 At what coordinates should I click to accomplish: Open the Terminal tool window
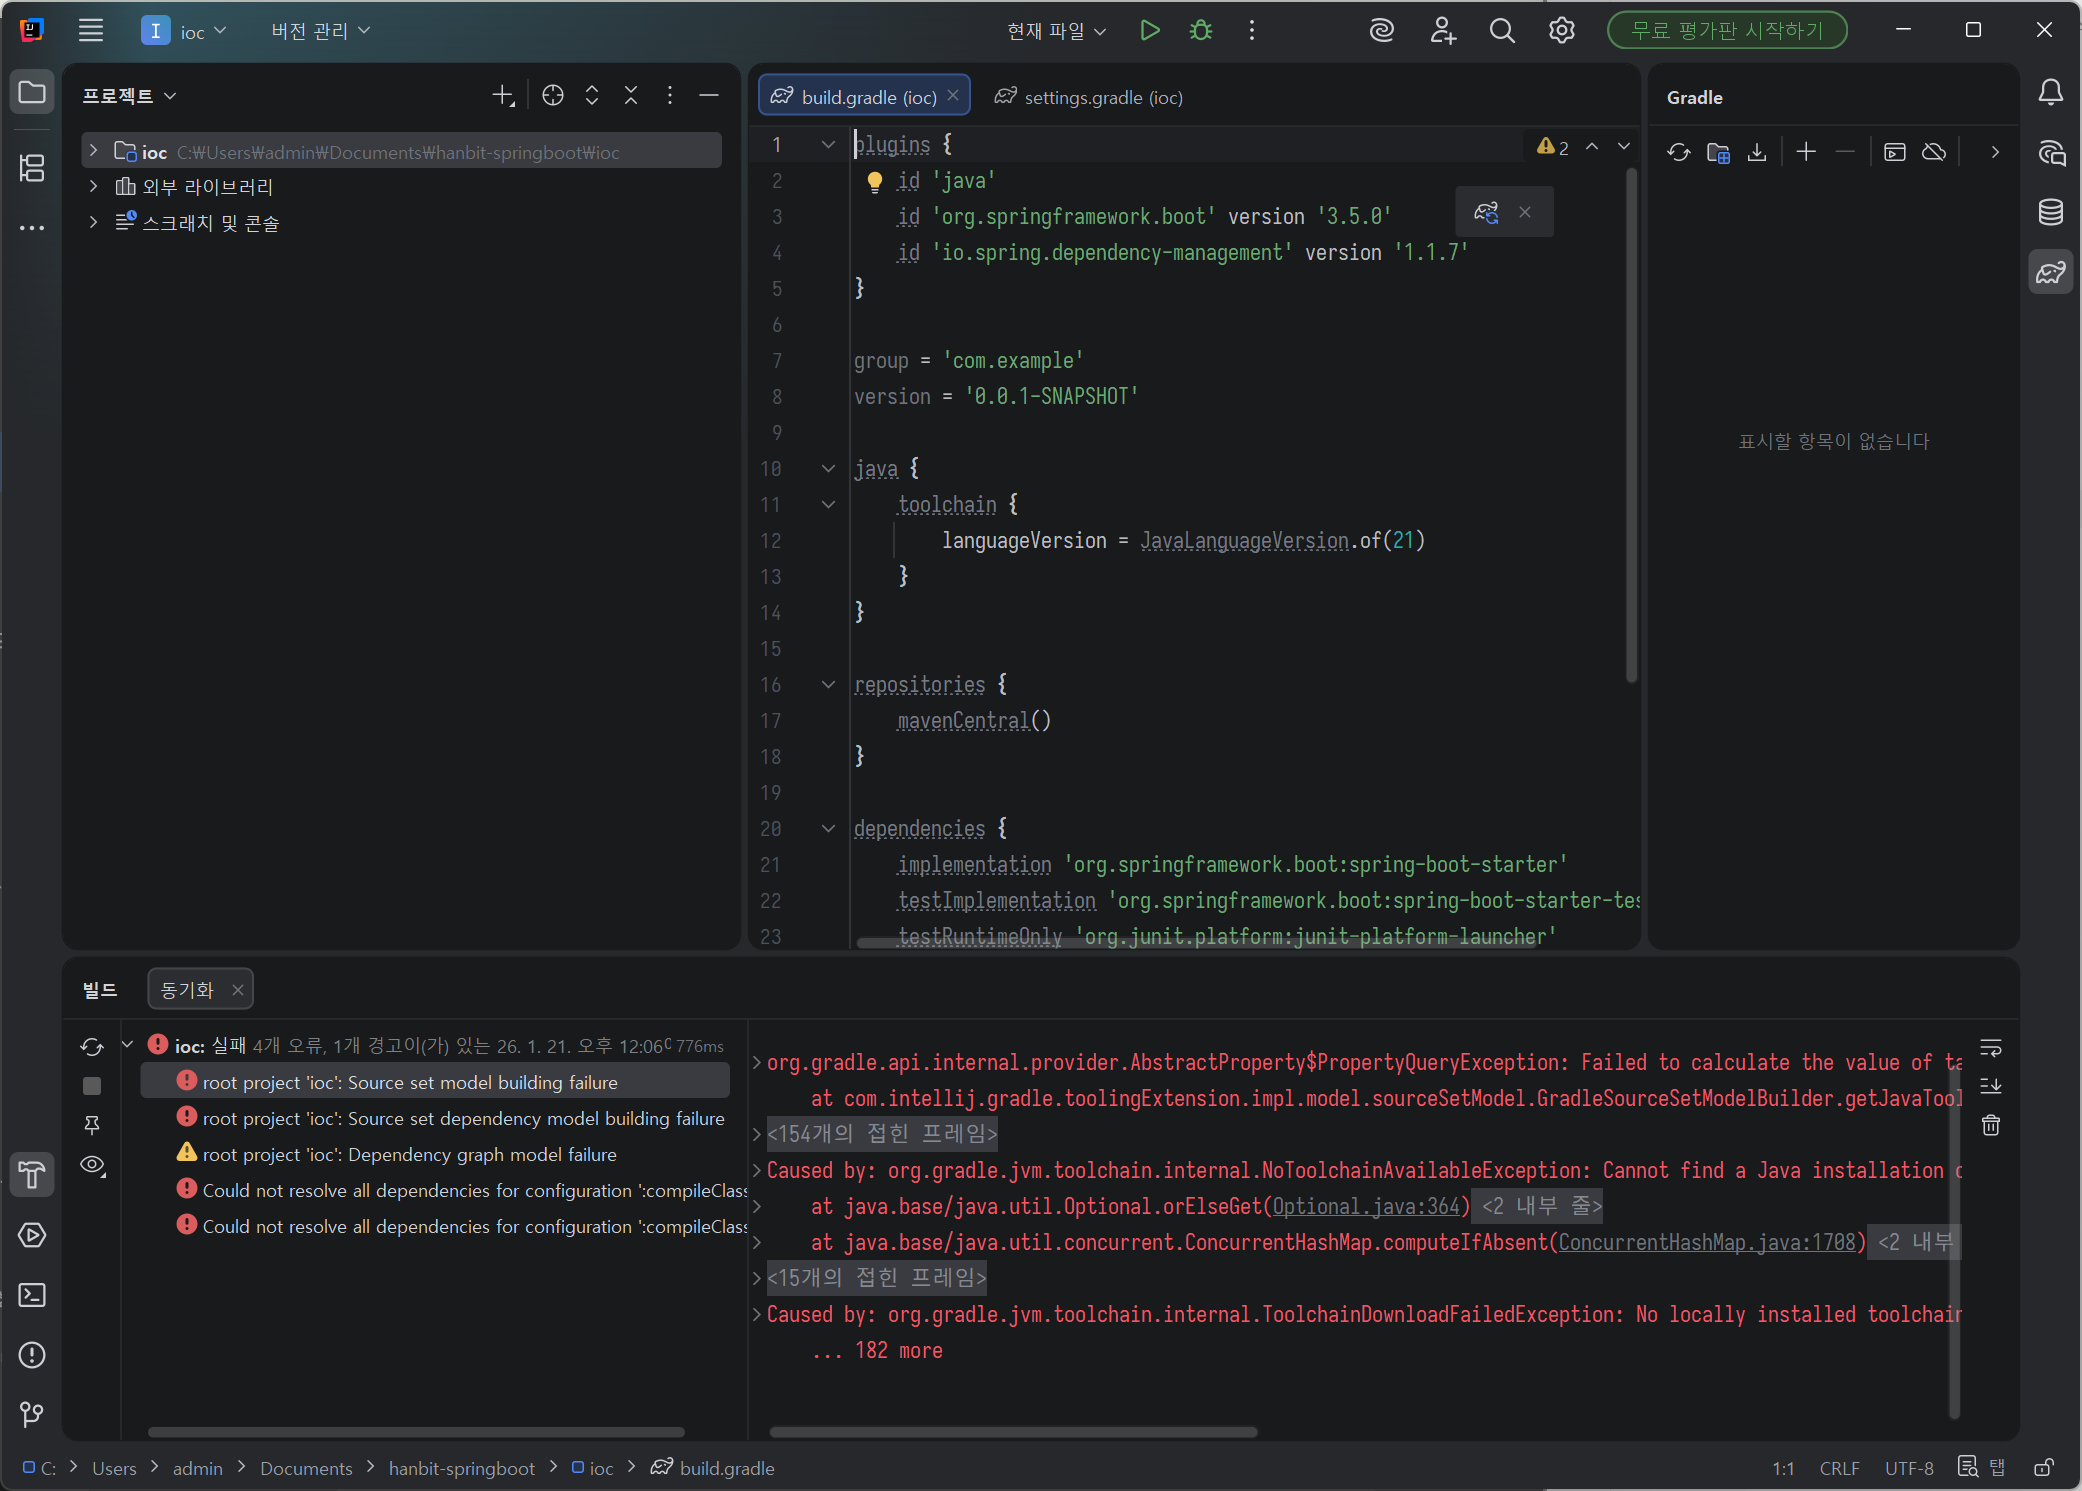click(32, 1295)
